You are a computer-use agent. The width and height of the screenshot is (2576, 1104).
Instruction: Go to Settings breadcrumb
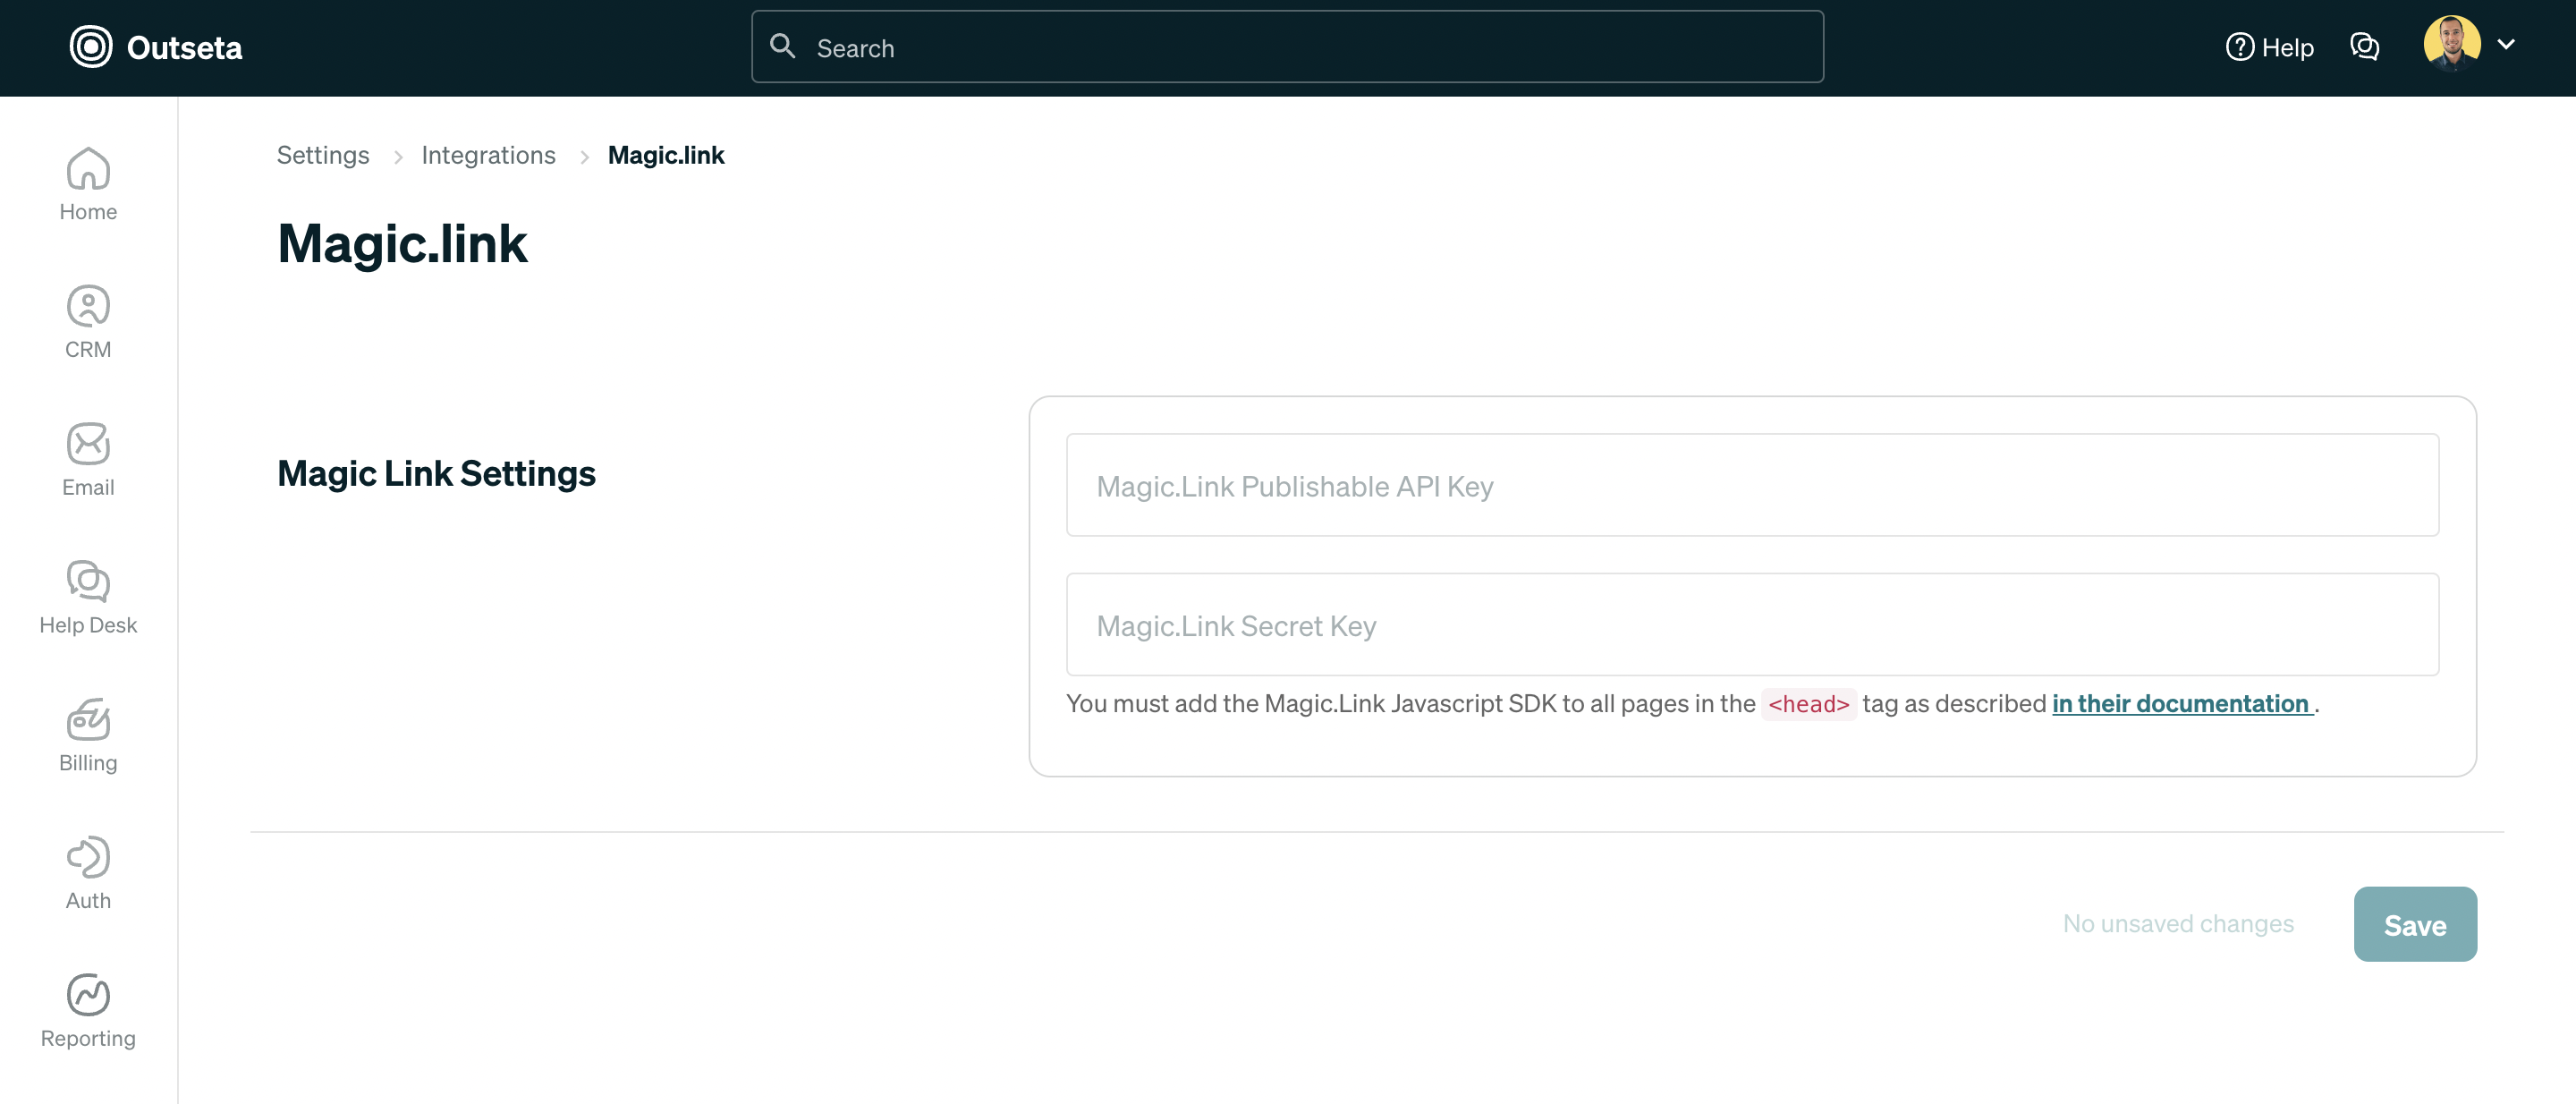click(x=322, y=155)
